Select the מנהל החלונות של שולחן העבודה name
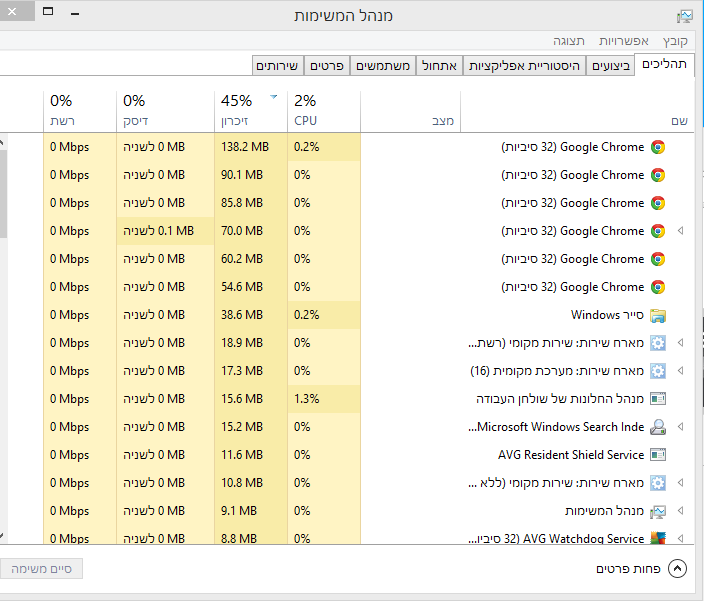The image size is (704, 601). [x=560, y=399]
